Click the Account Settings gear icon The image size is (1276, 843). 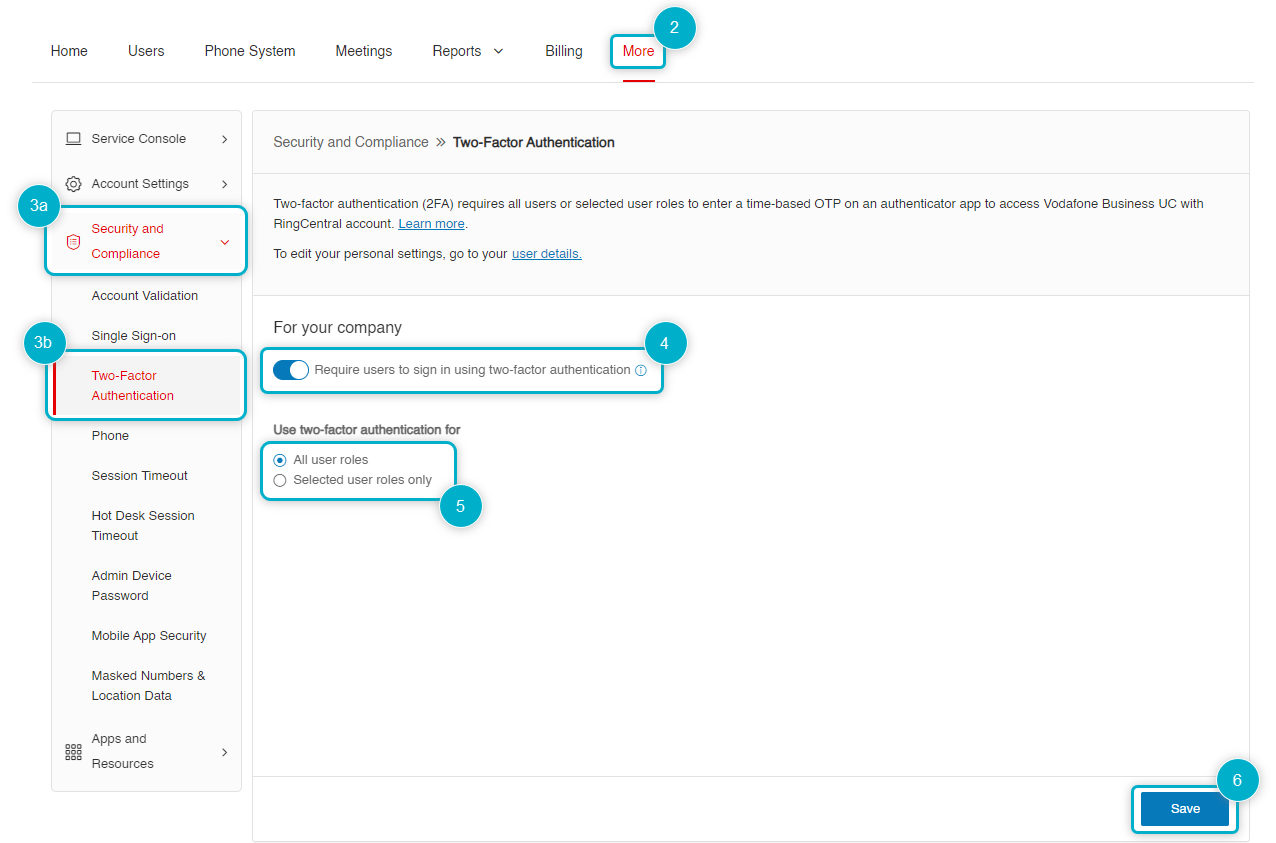tap(73, 184)
